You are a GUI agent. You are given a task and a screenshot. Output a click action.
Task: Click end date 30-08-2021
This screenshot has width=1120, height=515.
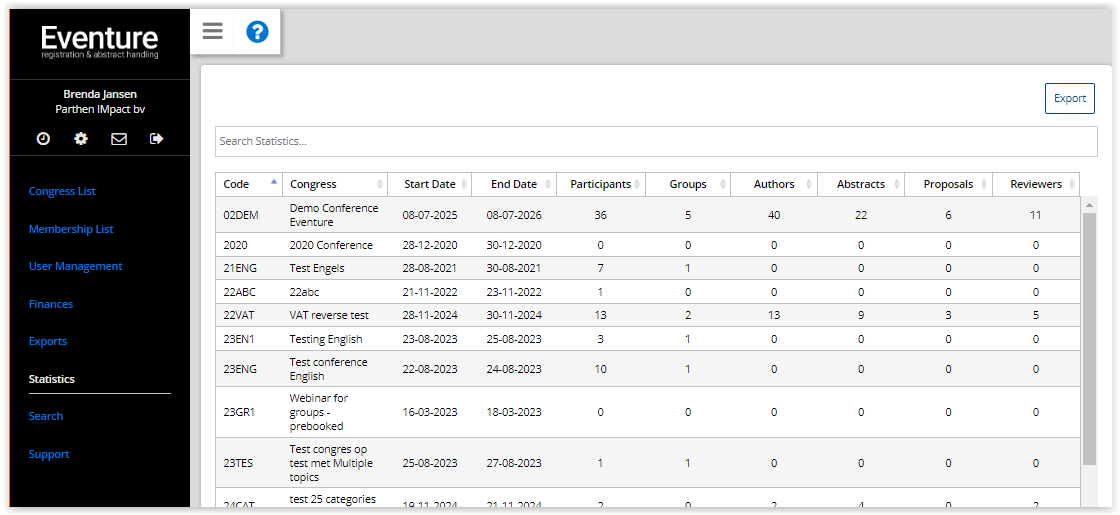tap(514, 269)
